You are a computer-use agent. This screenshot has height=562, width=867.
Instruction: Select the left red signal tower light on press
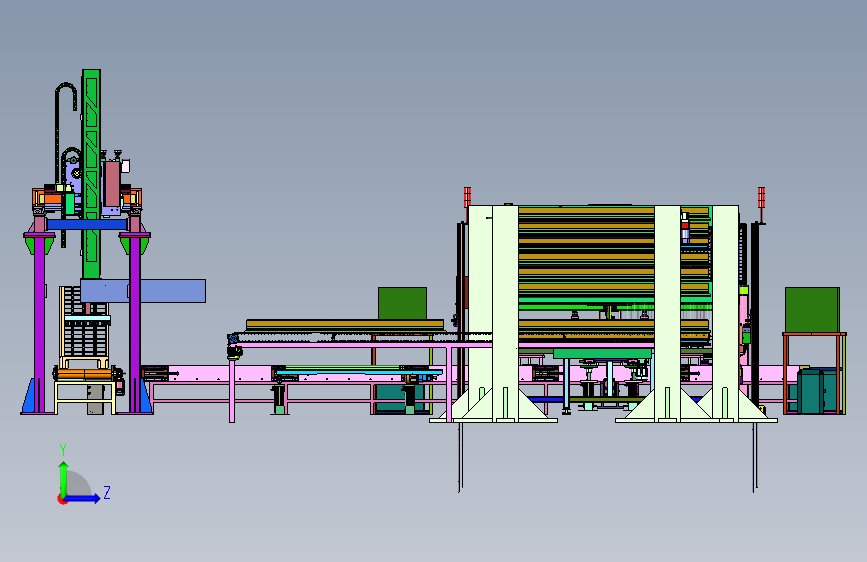467,196
